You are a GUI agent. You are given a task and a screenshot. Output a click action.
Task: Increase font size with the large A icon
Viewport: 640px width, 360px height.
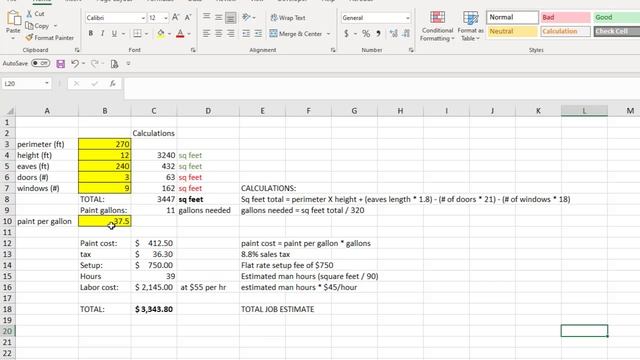(176, 18)
